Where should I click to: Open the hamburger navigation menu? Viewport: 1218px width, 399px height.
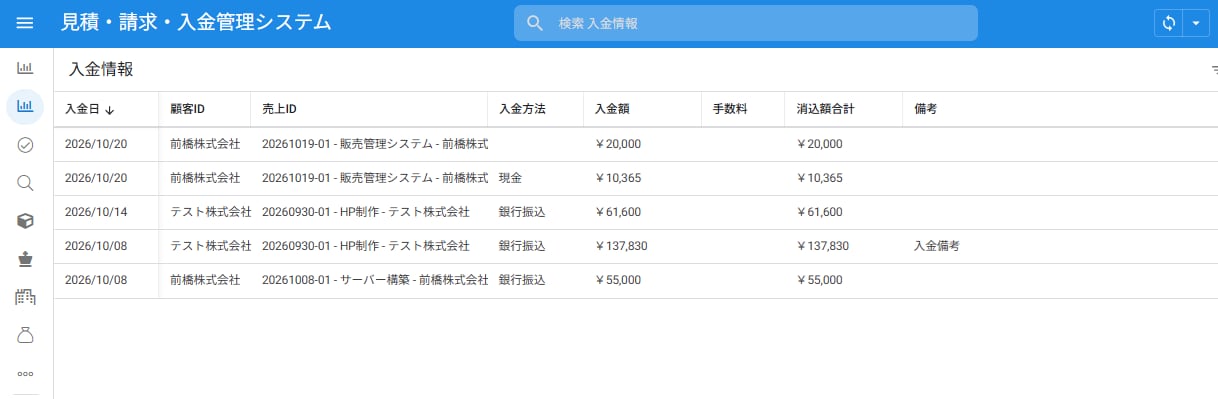25,23
